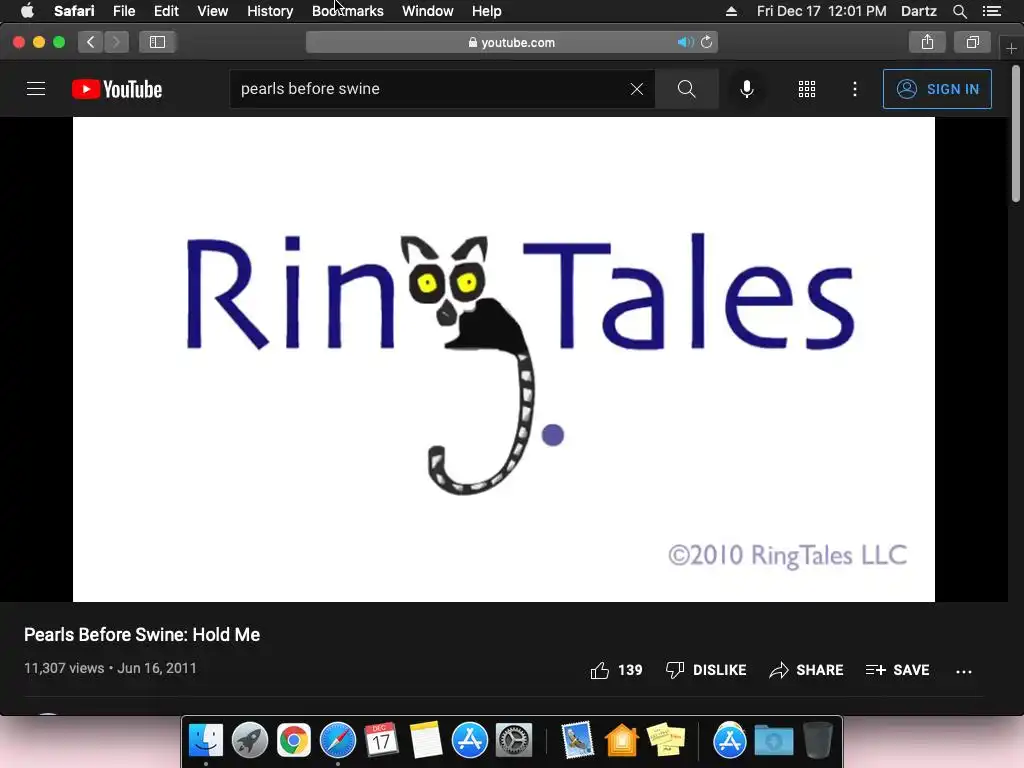Open a new tab with plus button

pyautogui.click(x=1011, y=48)
